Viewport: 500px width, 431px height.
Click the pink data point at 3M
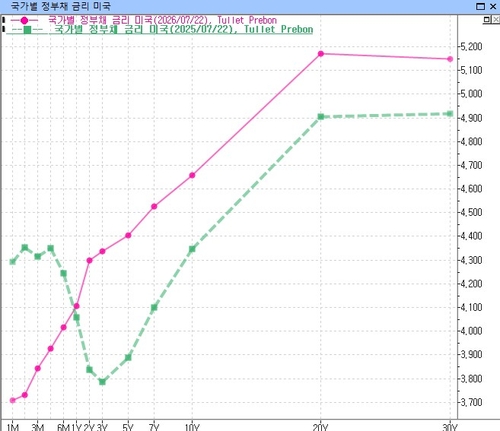tap(38, 368)
